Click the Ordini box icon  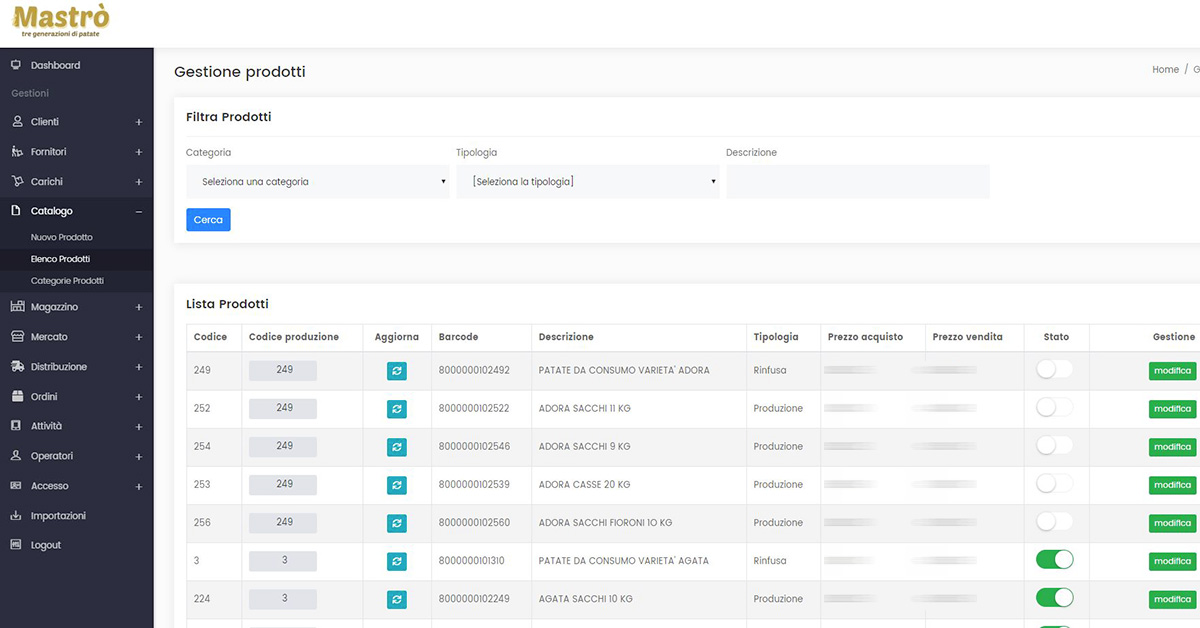[16, 396]
